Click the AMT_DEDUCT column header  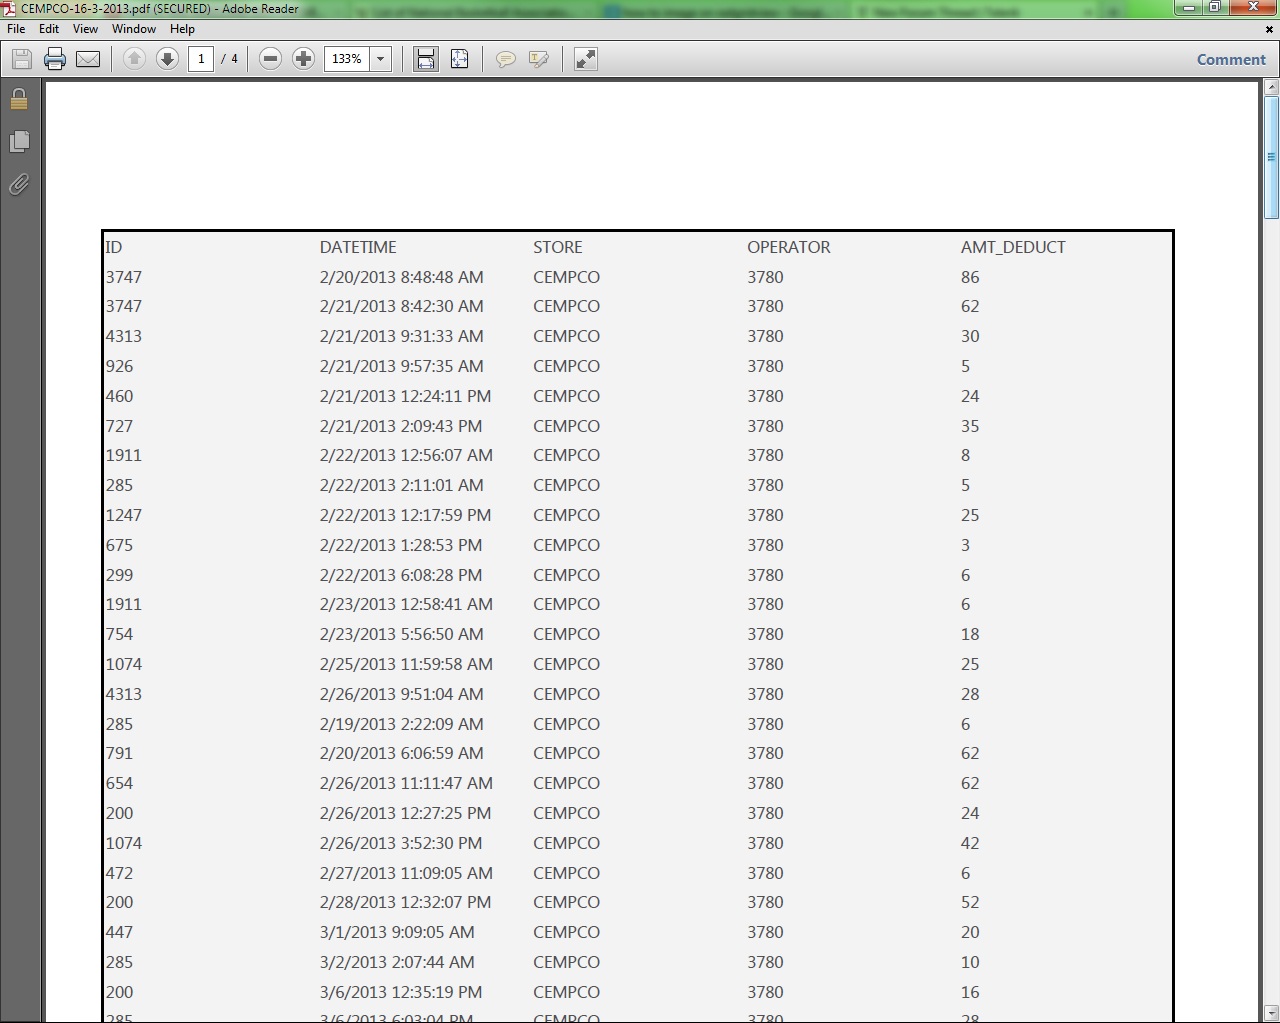pos(1013,247)
